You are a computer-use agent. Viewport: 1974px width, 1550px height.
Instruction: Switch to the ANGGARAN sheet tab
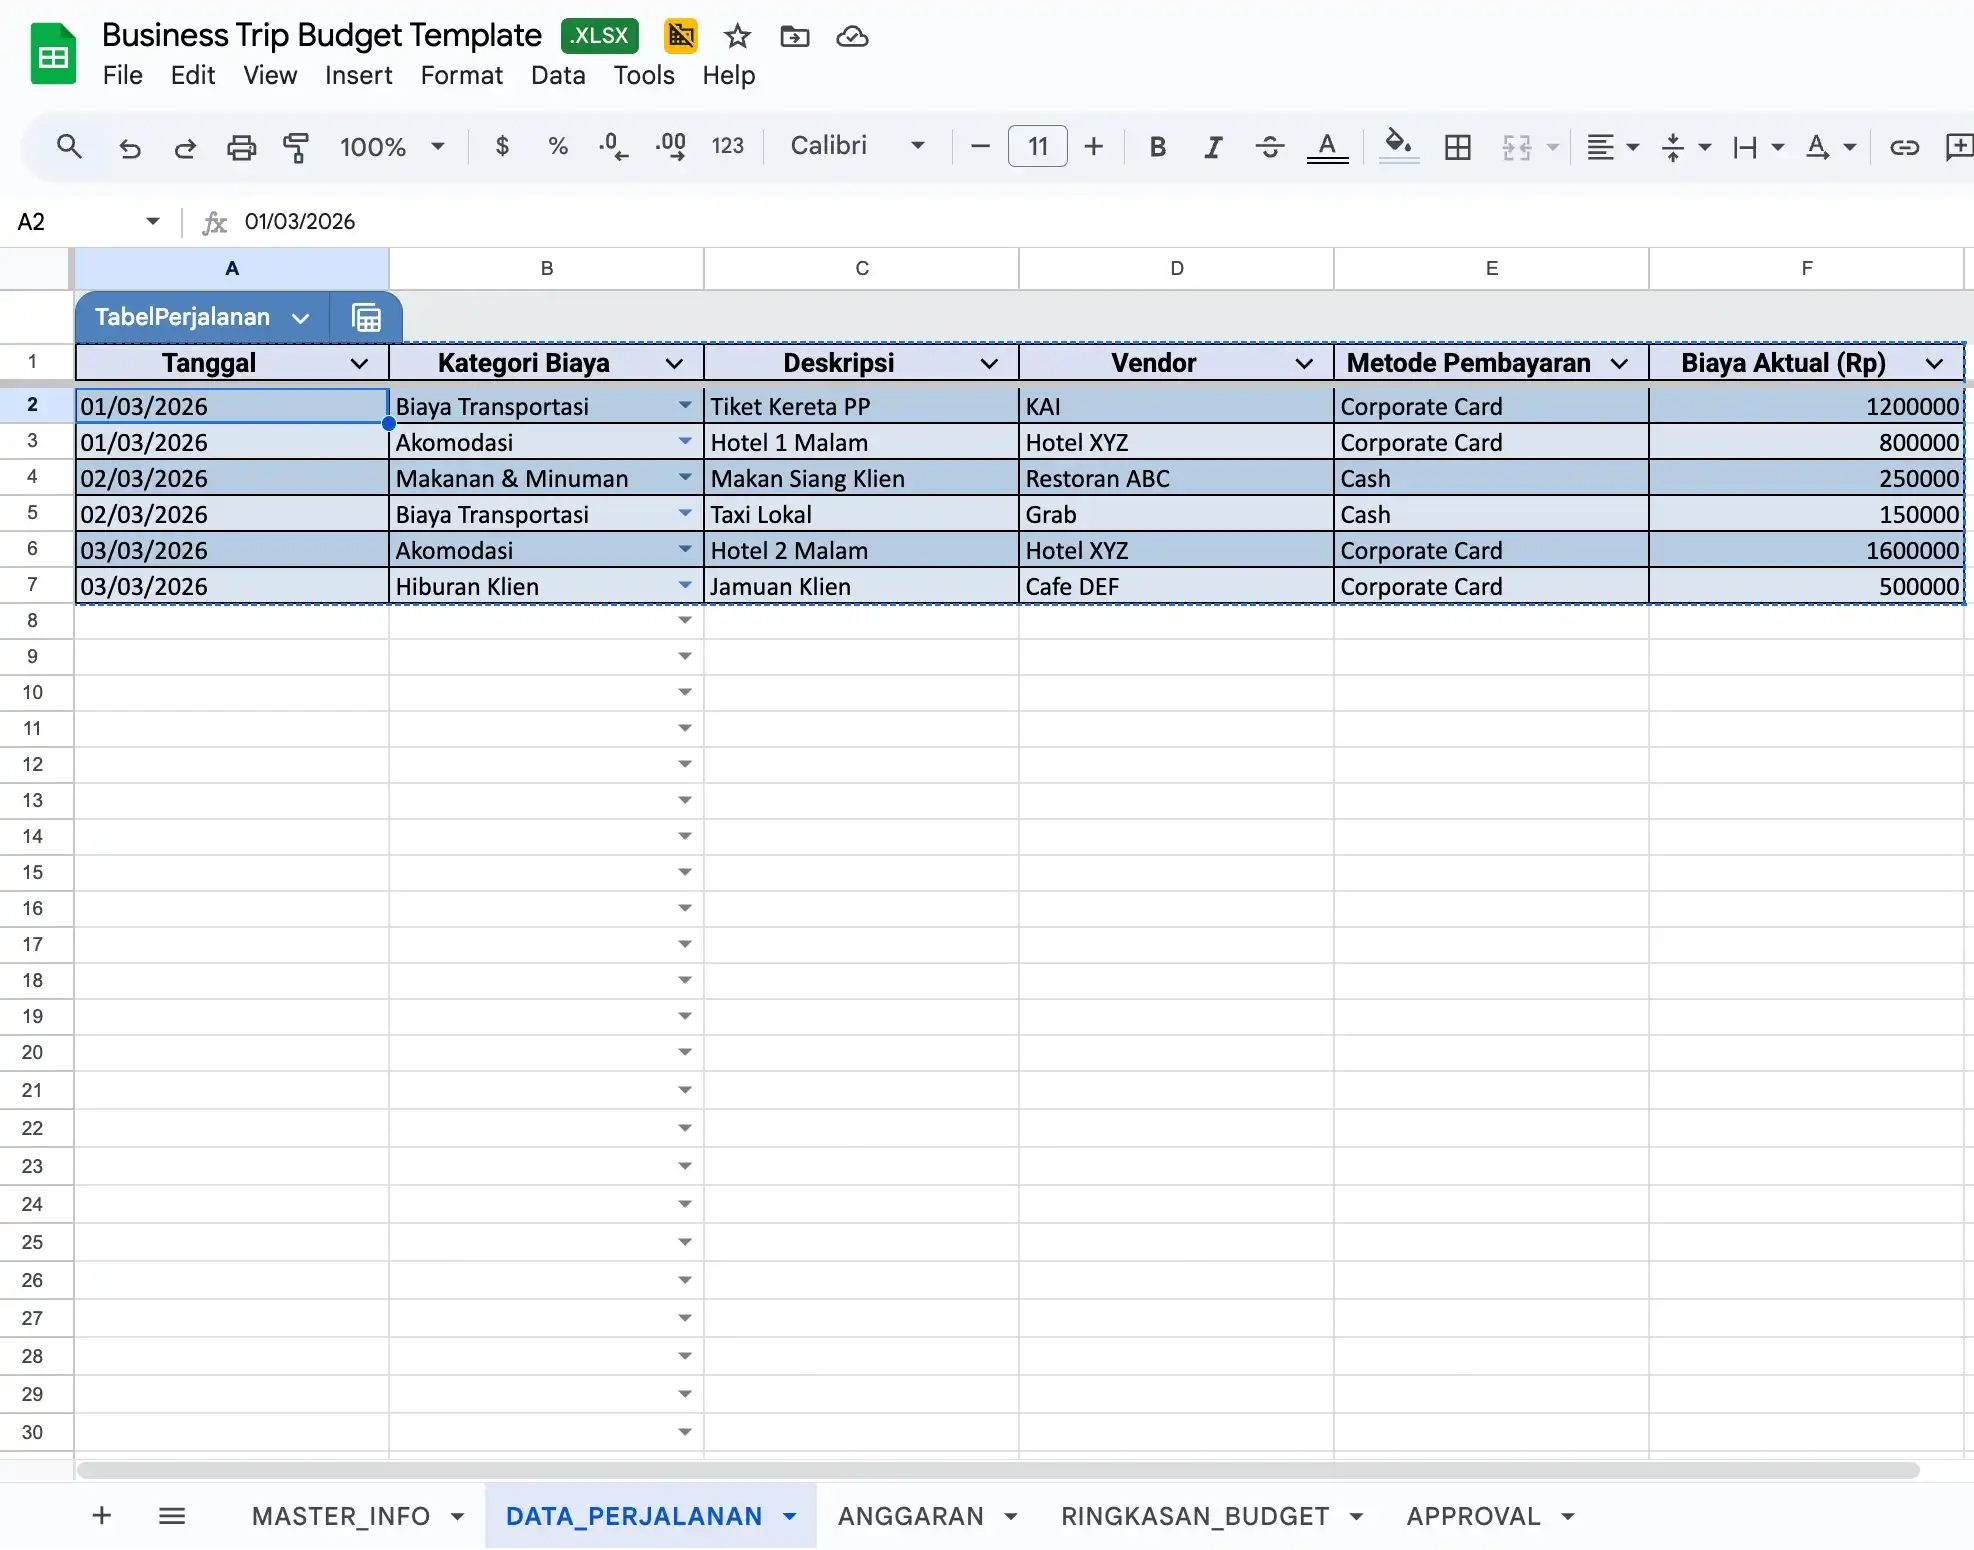911,1515
